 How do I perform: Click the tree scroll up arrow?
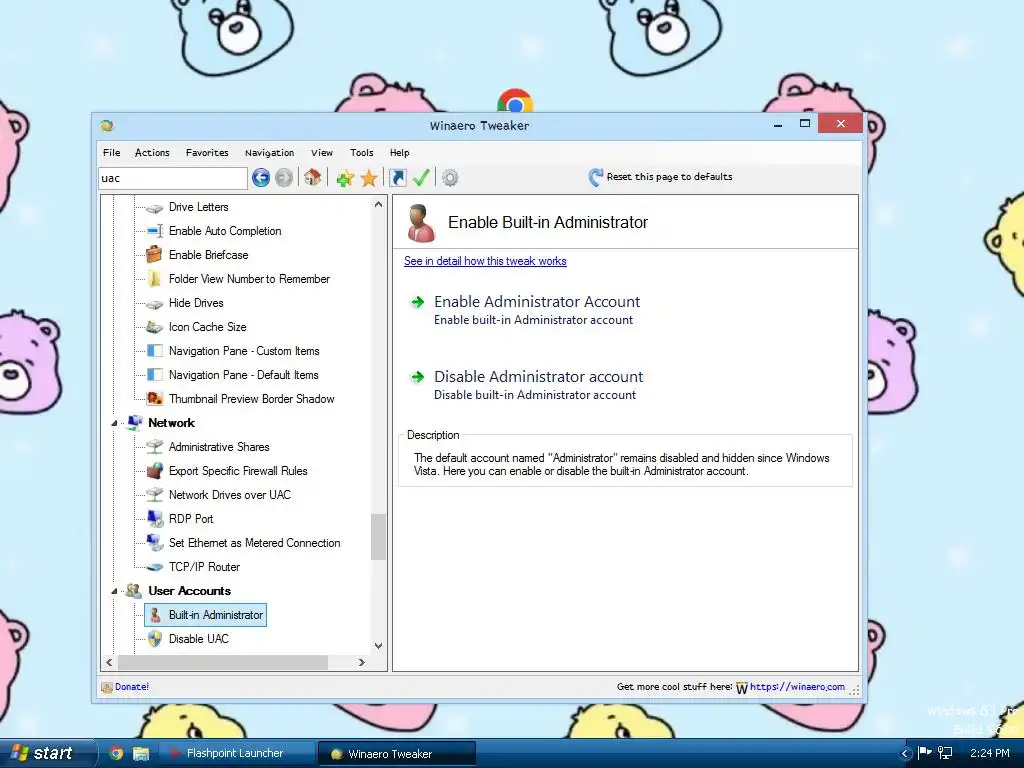point(378,204)
